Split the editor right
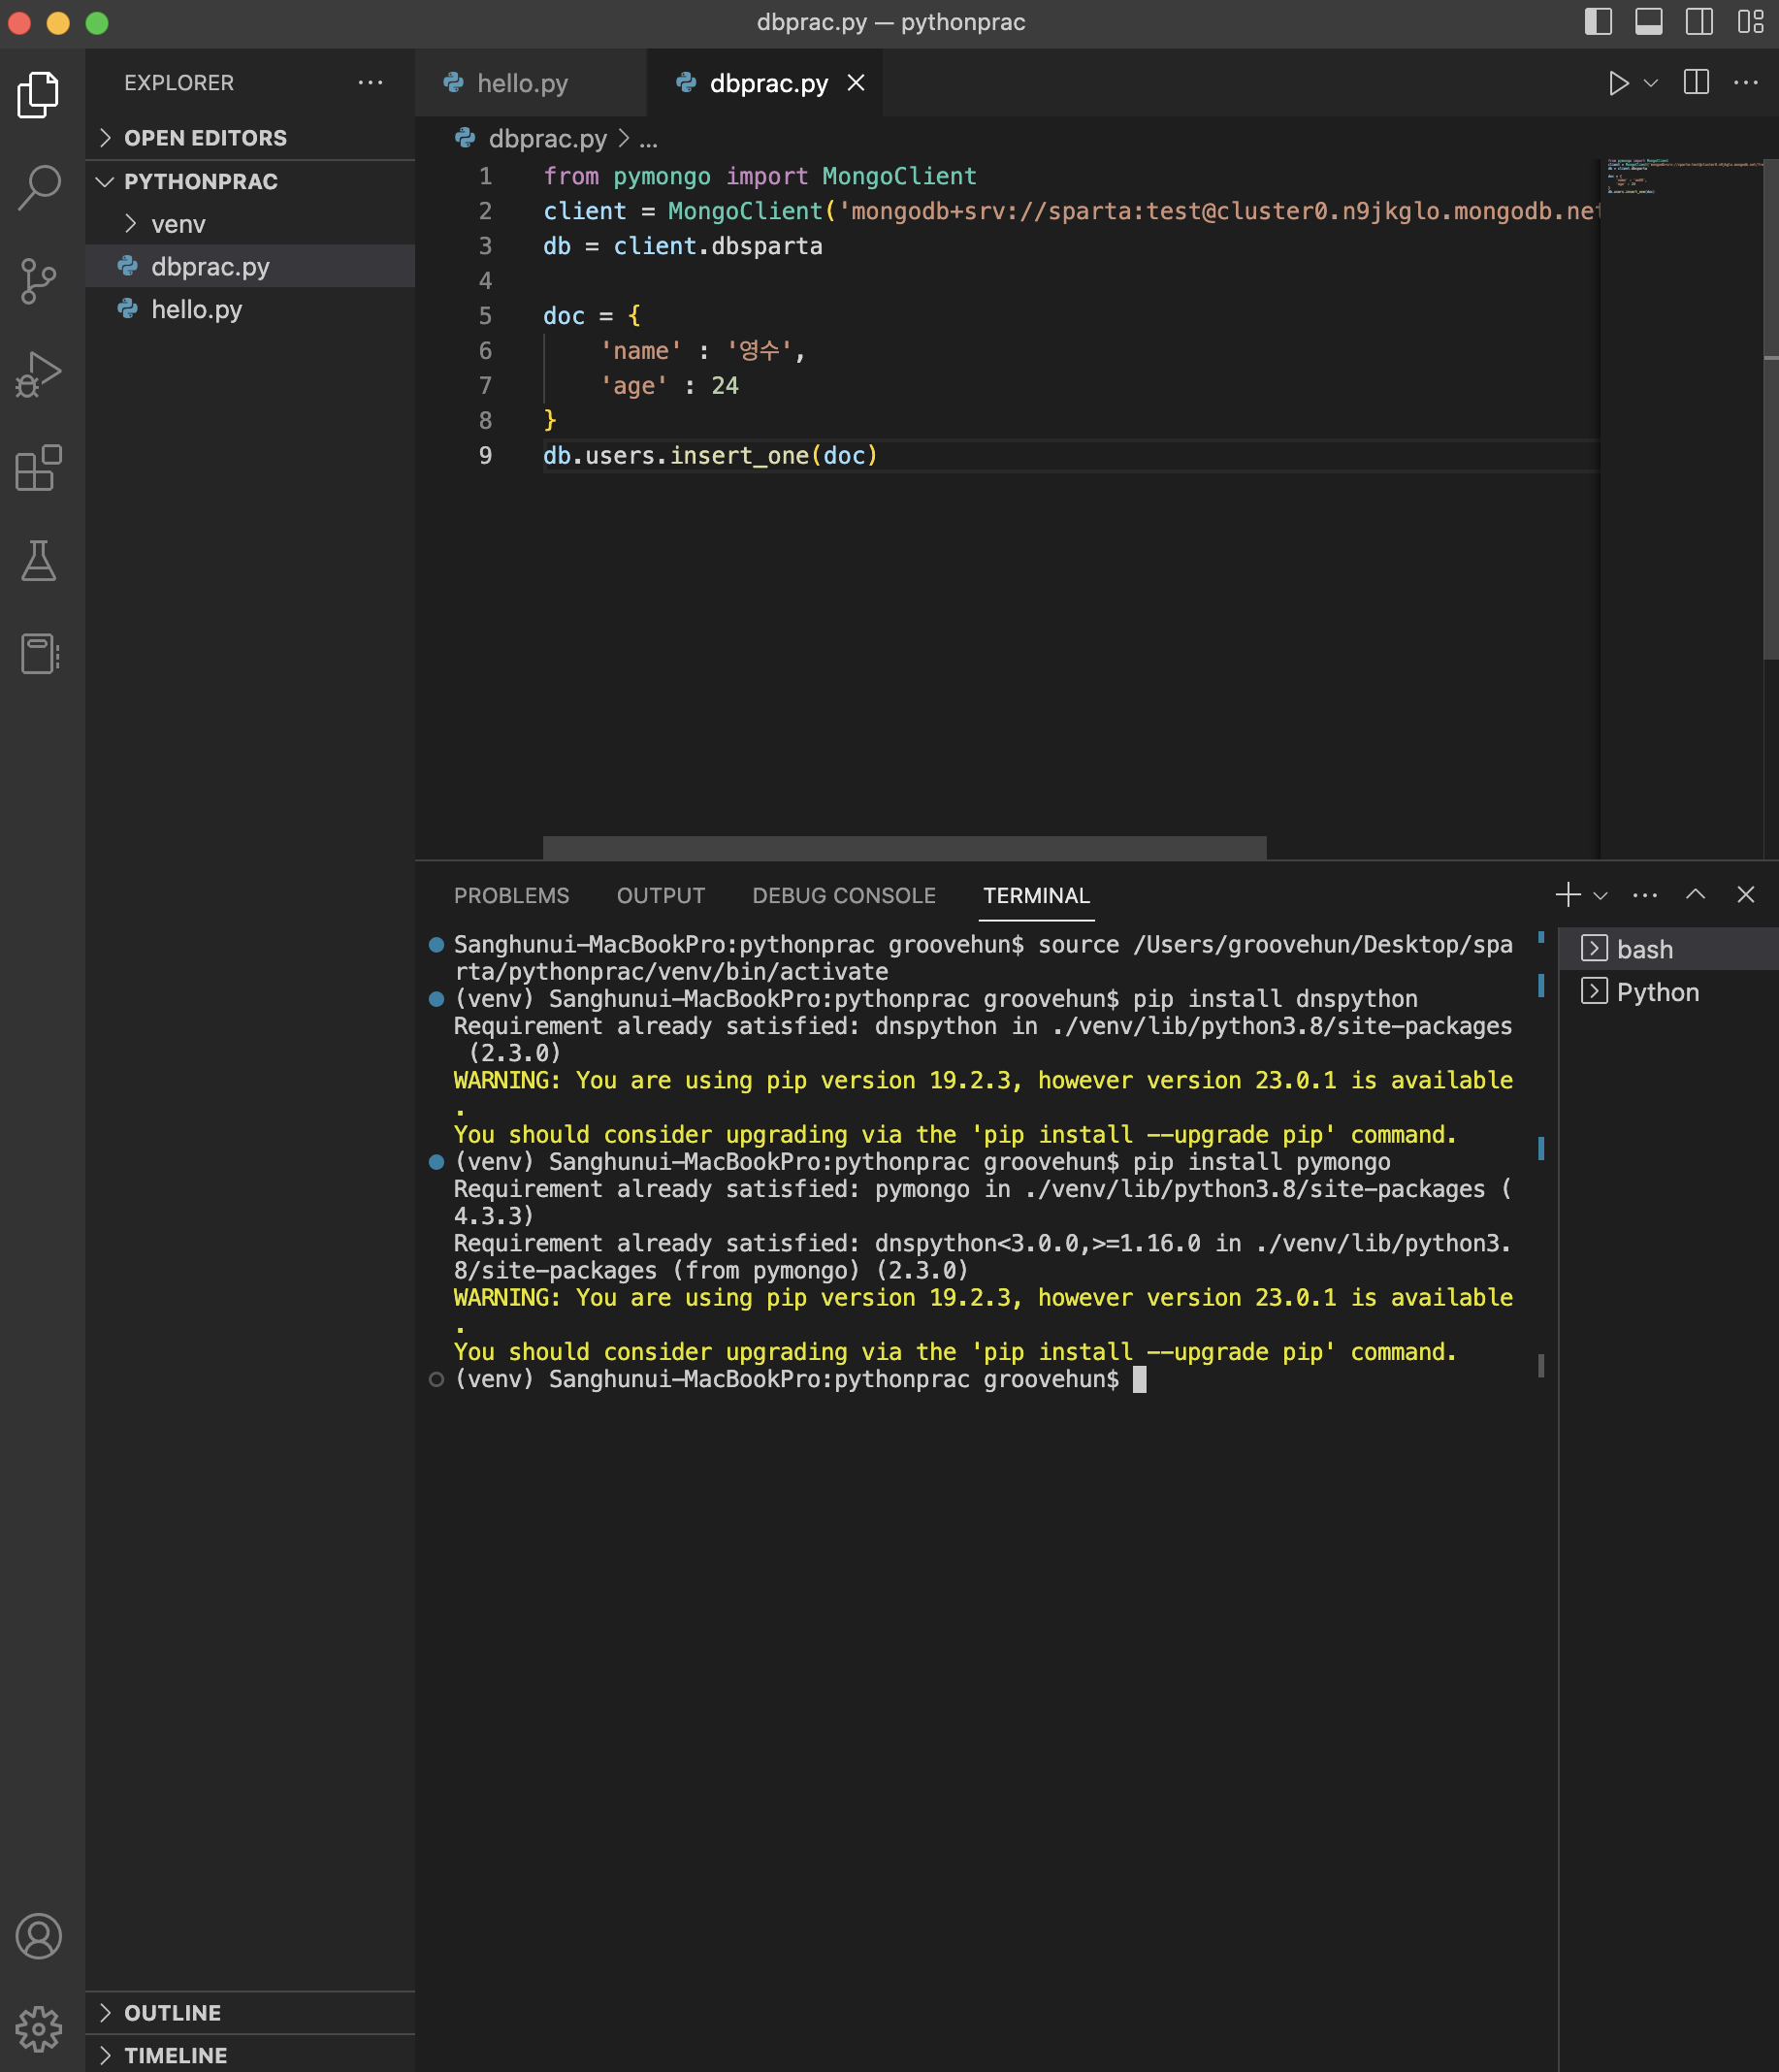The height and width of the screenshot is (2072, 1779). pyautogui.click(x=1697, y=83)
